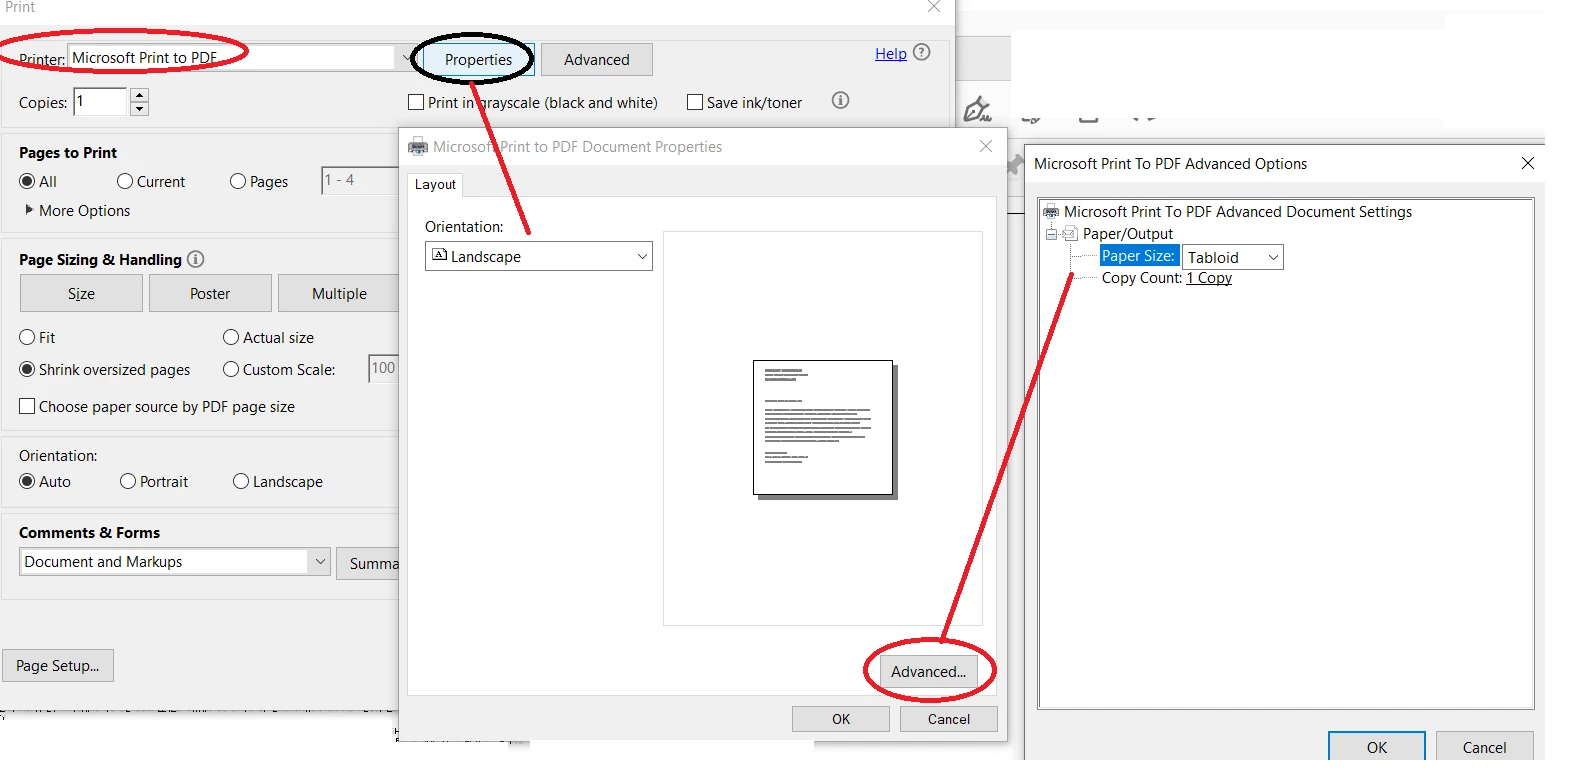Click Cancel in Advanced Options dialog

pos(1484,747)
